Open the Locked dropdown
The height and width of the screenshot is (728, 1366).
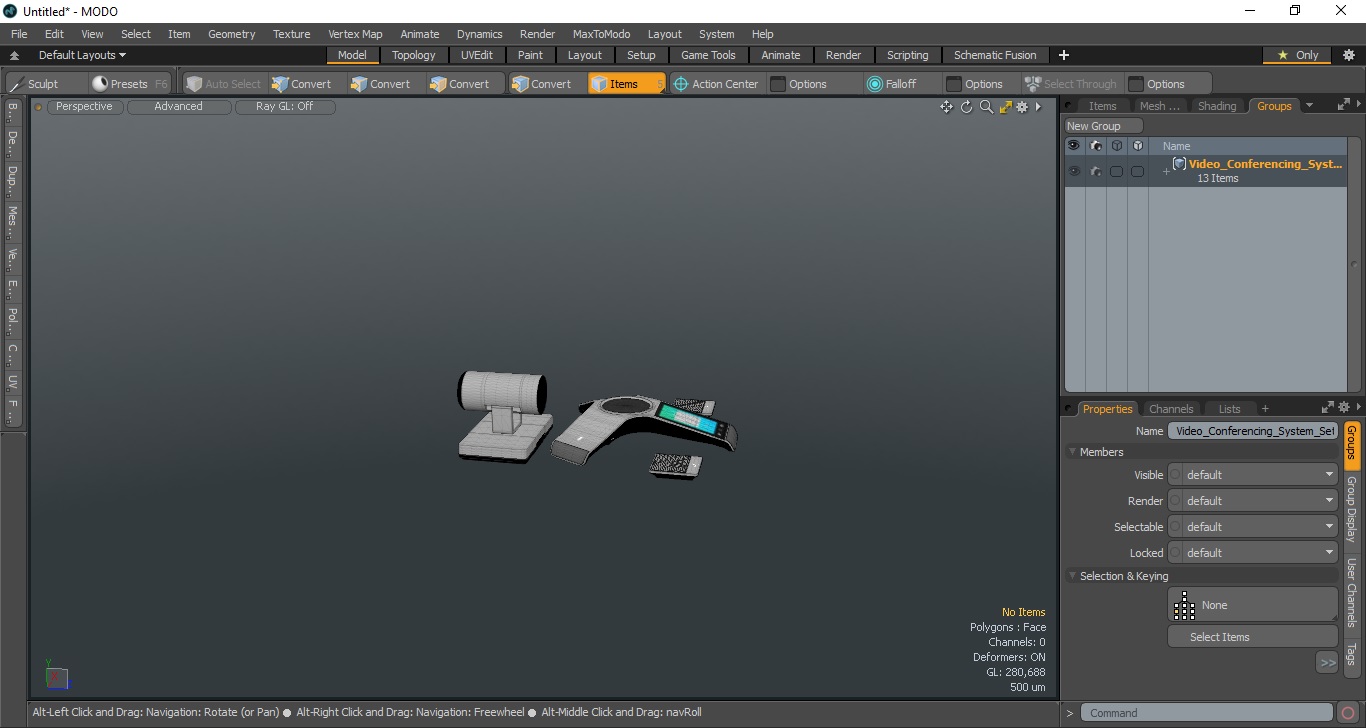point(1253,553)
